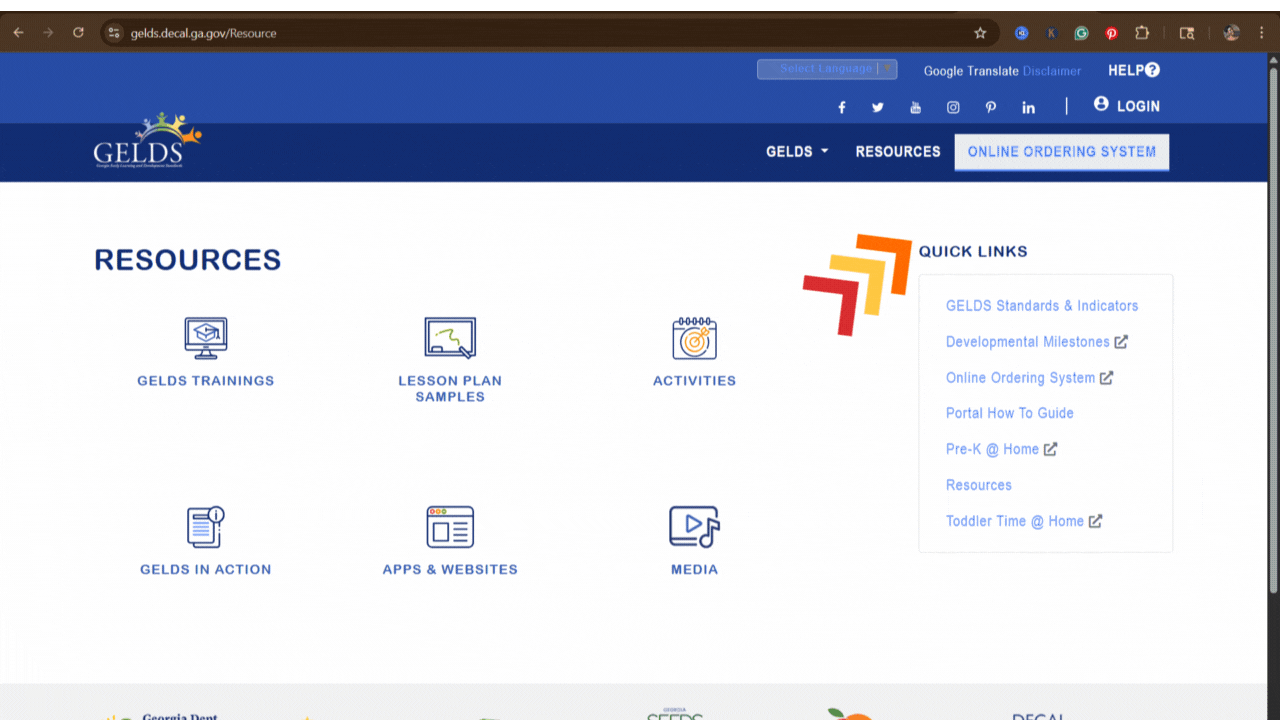Expand the GELDS navigation dropdown
Image resolution: width=1280 pixels, height=720 pixels.
pos(797,152)
